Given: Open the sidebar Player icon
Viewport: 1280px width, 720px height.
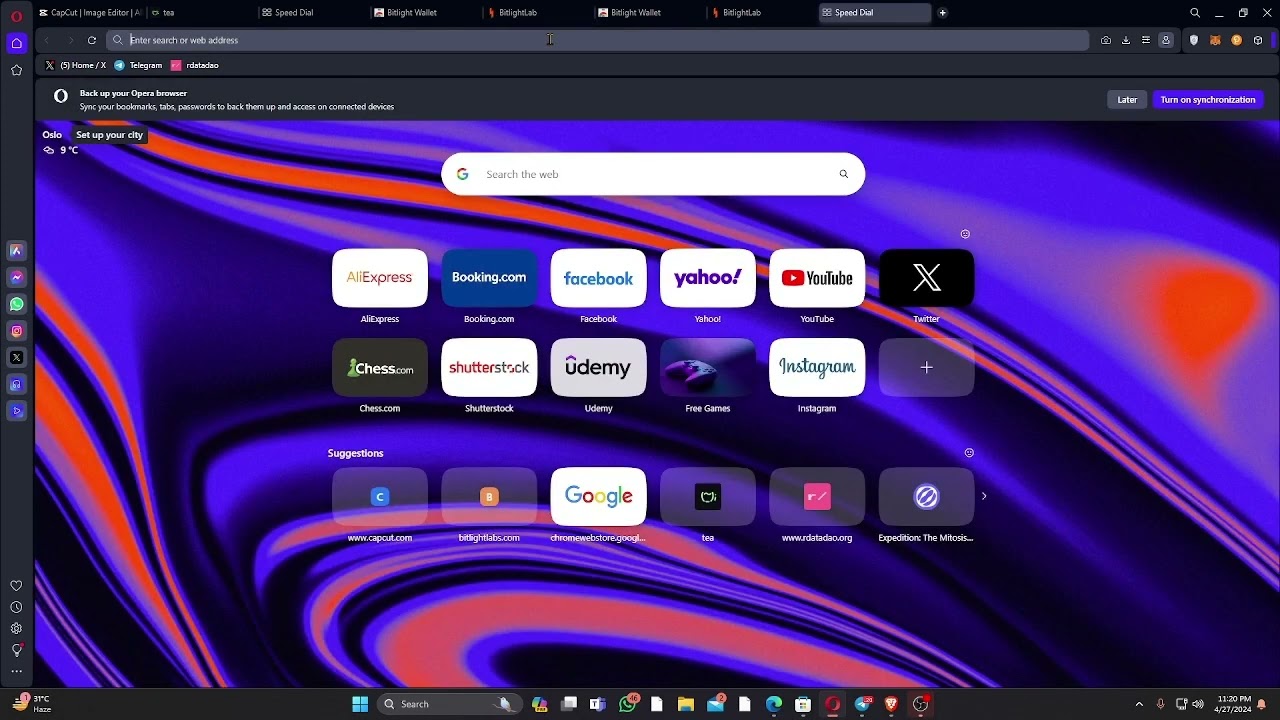Looking at the screenshot, I should coord(16,411).
